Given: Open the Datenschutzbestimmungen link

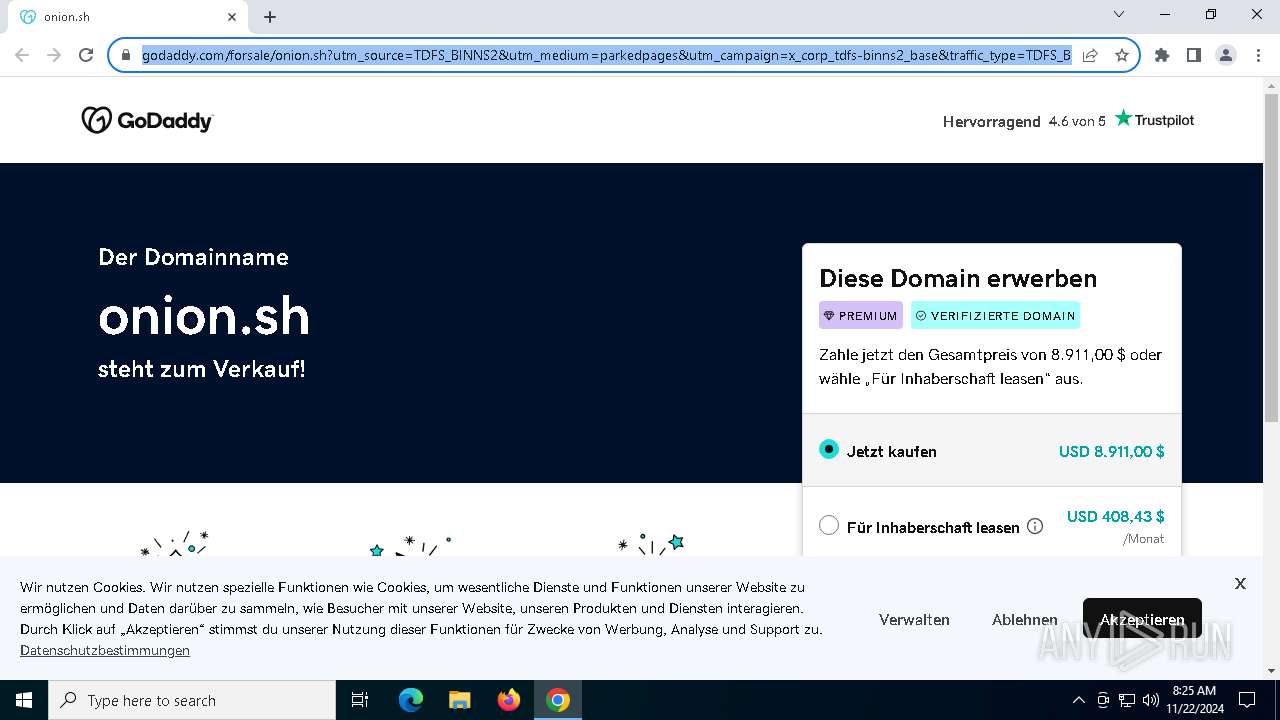Looking at the screenshot, I should (105, 650).
